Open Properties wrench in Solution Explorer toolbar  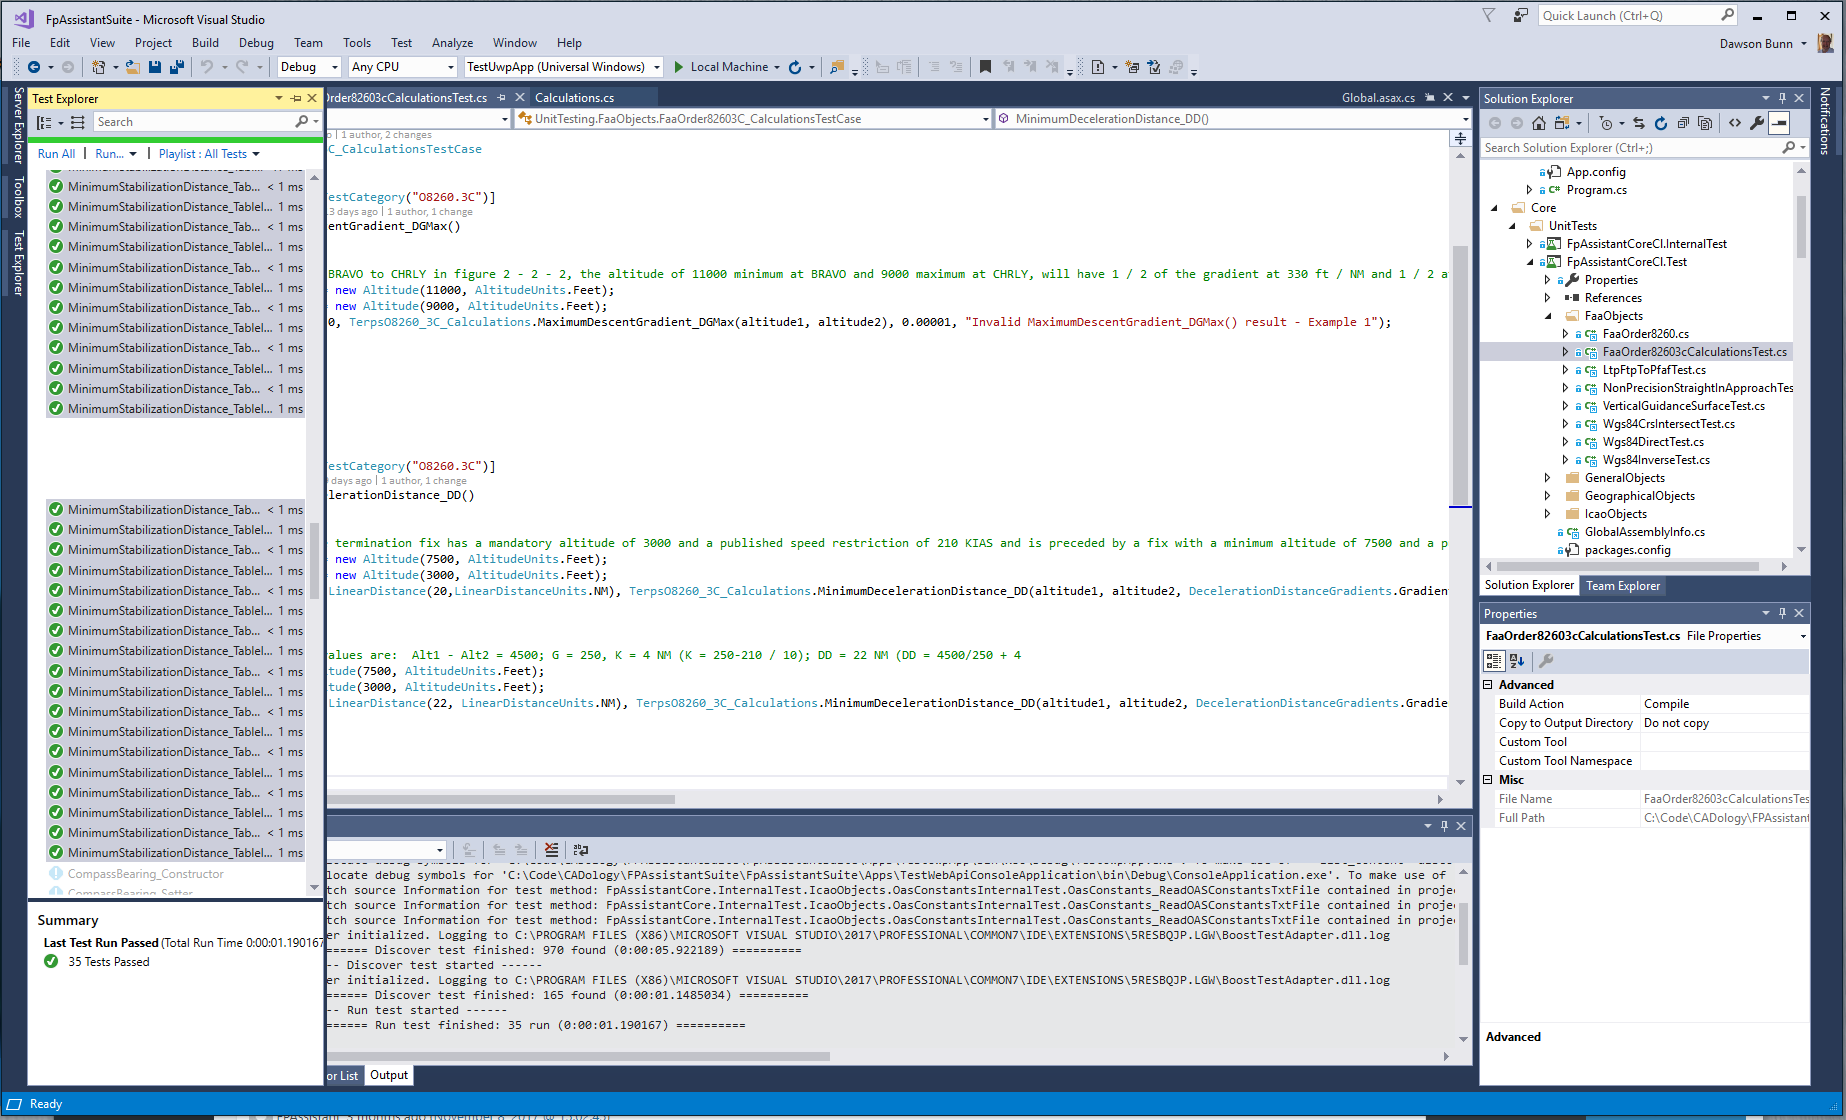pos(1757,123)
